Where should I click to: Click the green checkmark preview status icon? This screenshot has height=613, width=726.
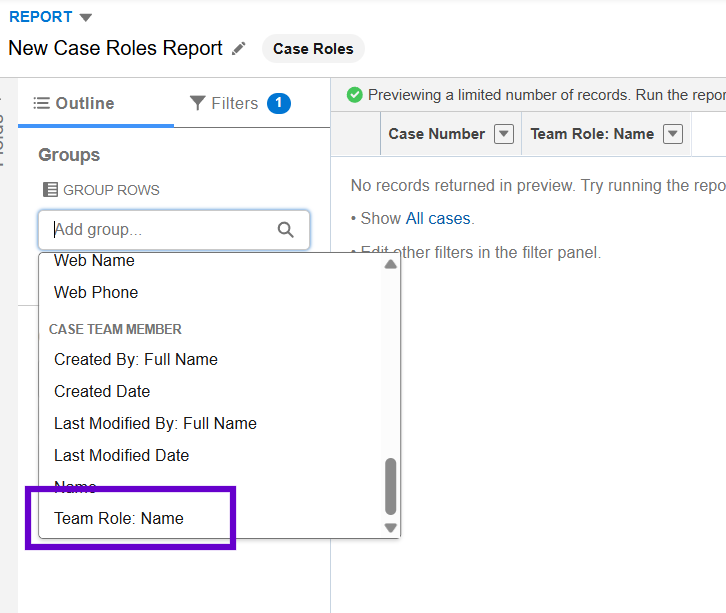[354, 95]
